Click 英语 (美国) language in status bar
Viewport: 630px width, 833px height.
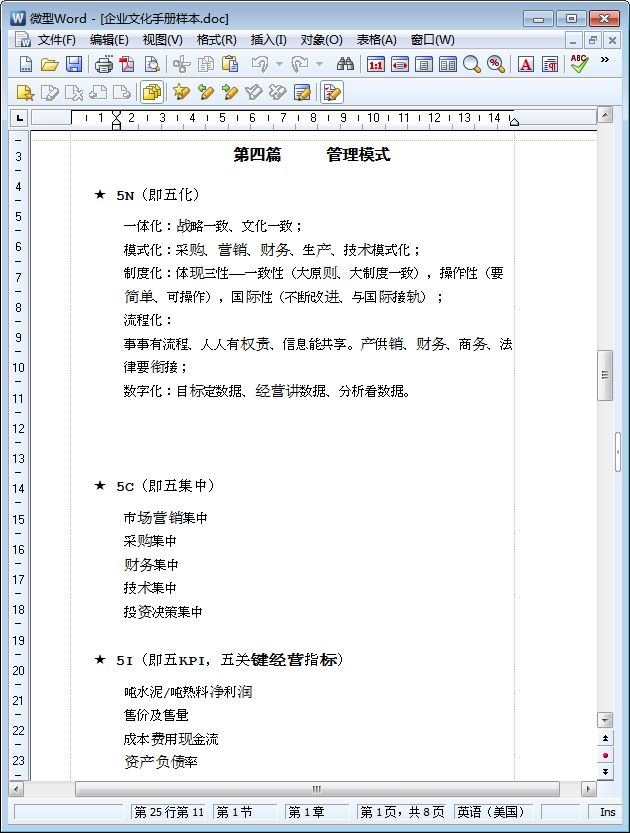pos(490,812)
